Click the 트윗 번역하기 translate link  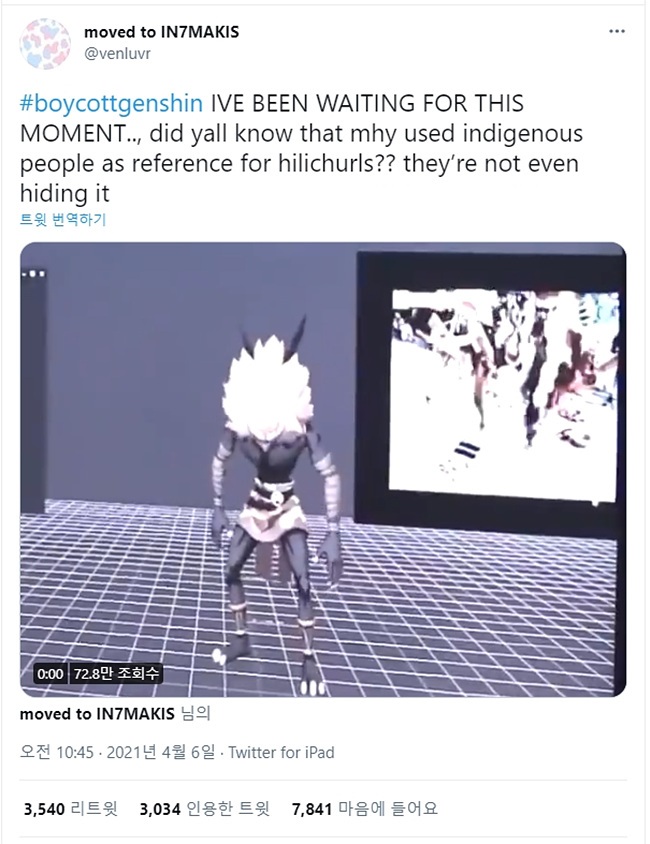click(63, 220)
